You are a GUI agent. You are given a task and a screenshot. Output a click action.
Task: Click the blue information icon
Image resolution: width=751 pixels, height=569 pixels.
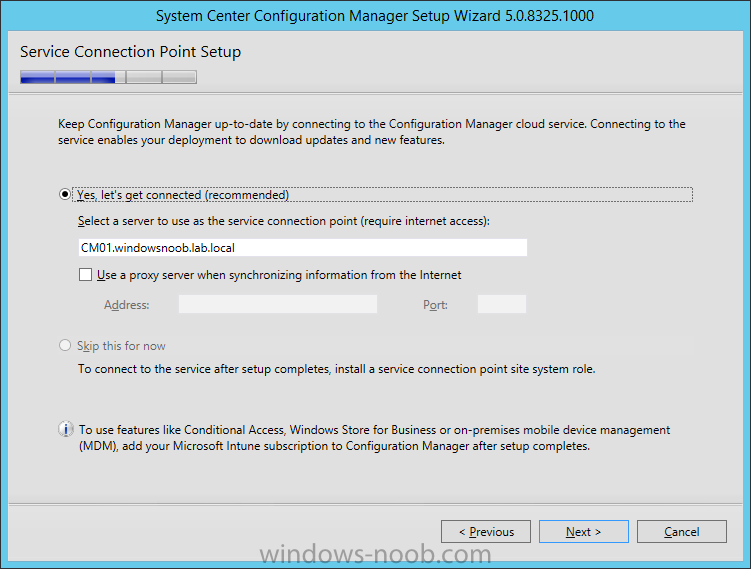coord(66,429)
